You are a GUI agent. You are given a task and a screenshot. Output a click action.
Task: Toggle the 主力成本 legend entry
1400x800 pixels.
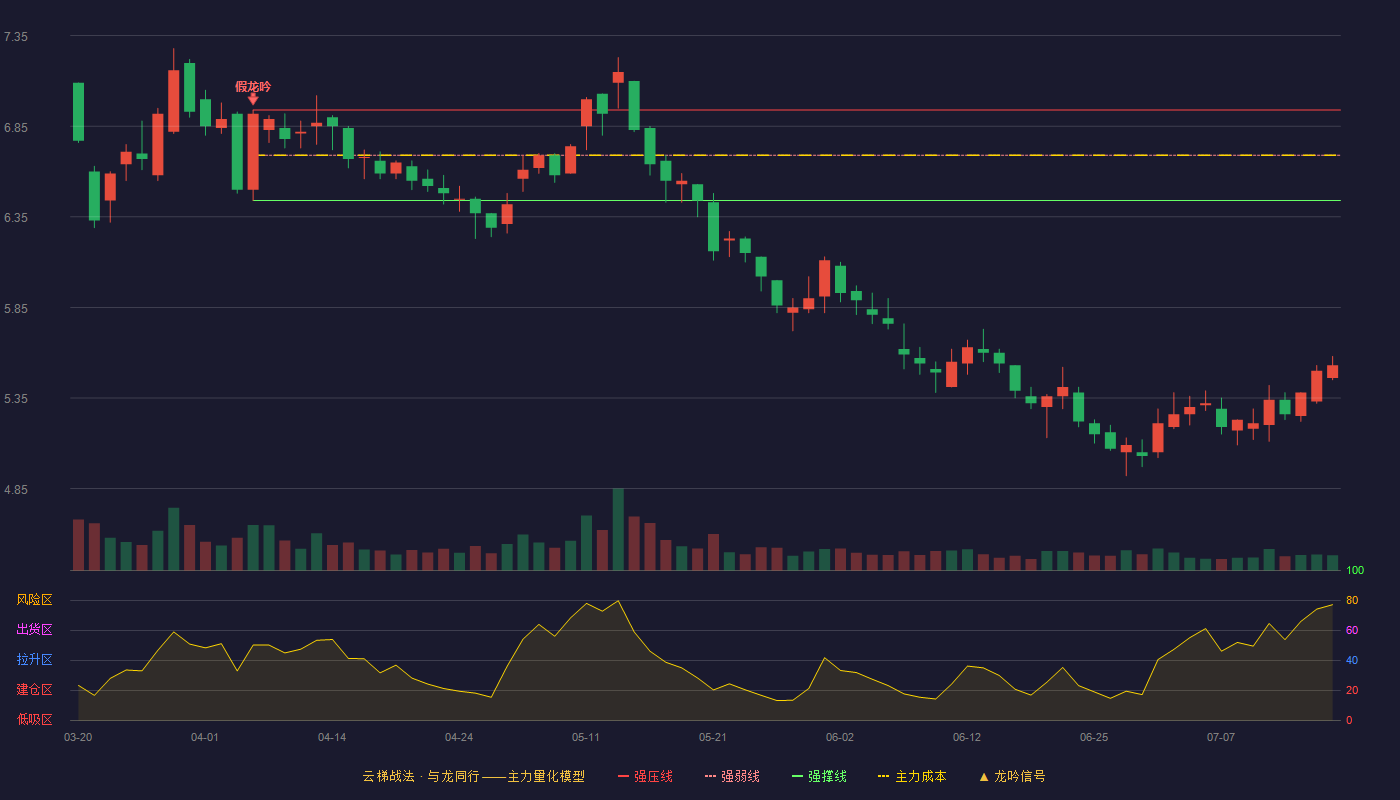pyautogui.click(x=912, y=776)
